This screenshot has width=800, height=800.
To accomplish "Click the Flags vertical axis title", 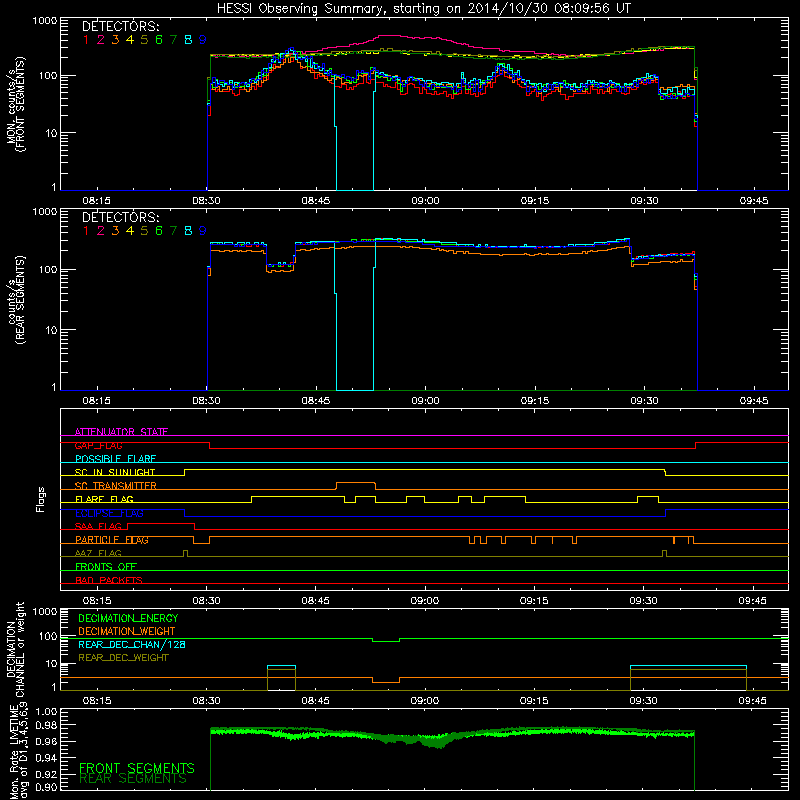I will click(x=41, y=499).
